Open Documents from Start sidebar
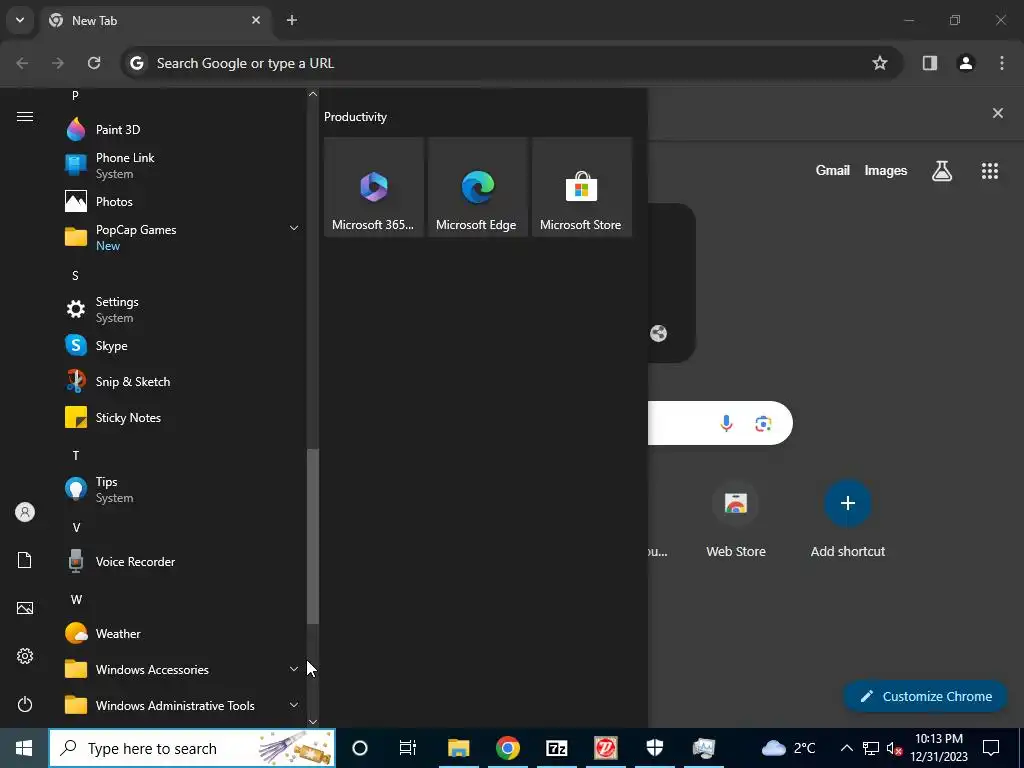Viewport: 1024px width, 768px height. pos(25,560)
